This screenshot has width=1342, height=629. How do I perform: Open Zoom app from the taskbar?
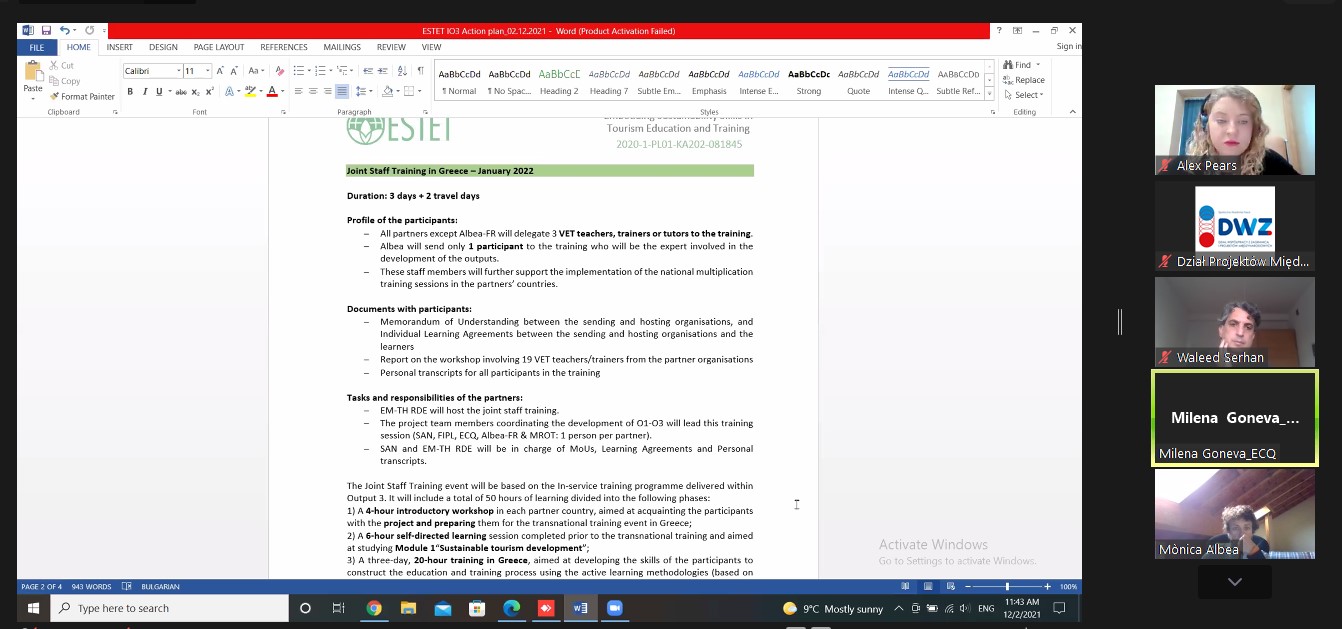coord(614,608)
